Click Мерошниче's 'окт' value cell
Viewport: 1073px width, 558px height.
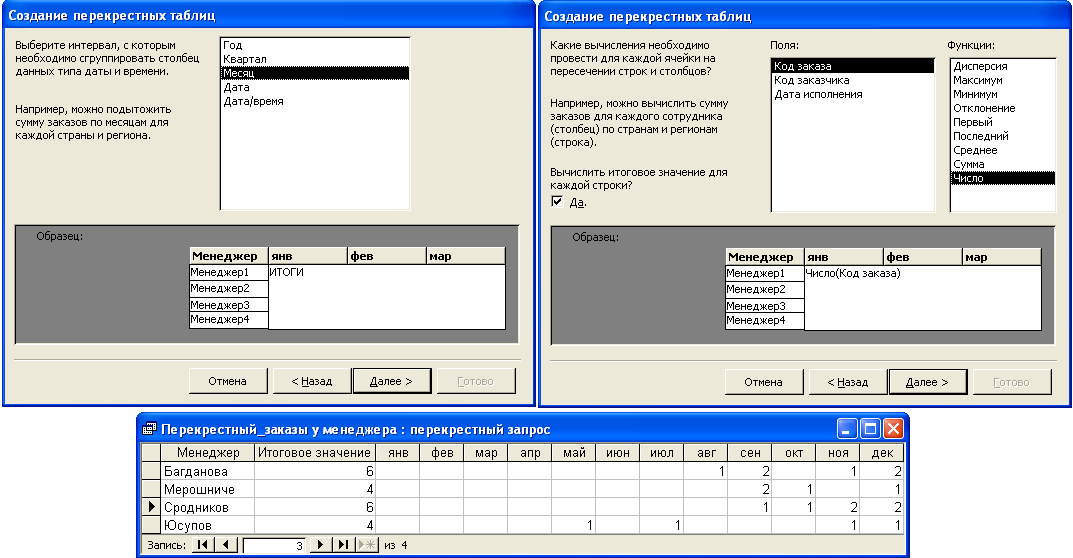coord(794,489)
